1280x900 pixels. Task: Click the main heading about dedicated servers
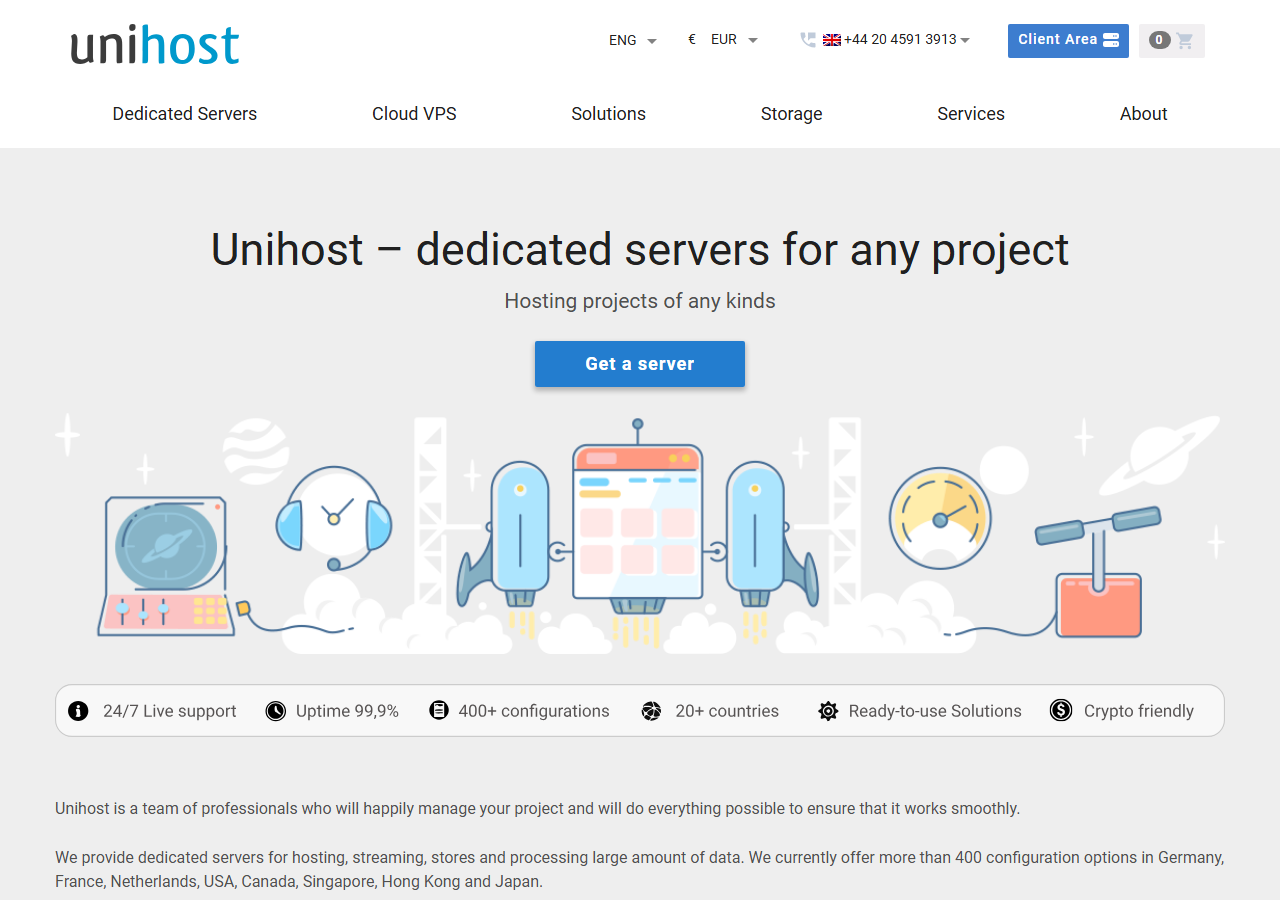click(x=640, y=249)
